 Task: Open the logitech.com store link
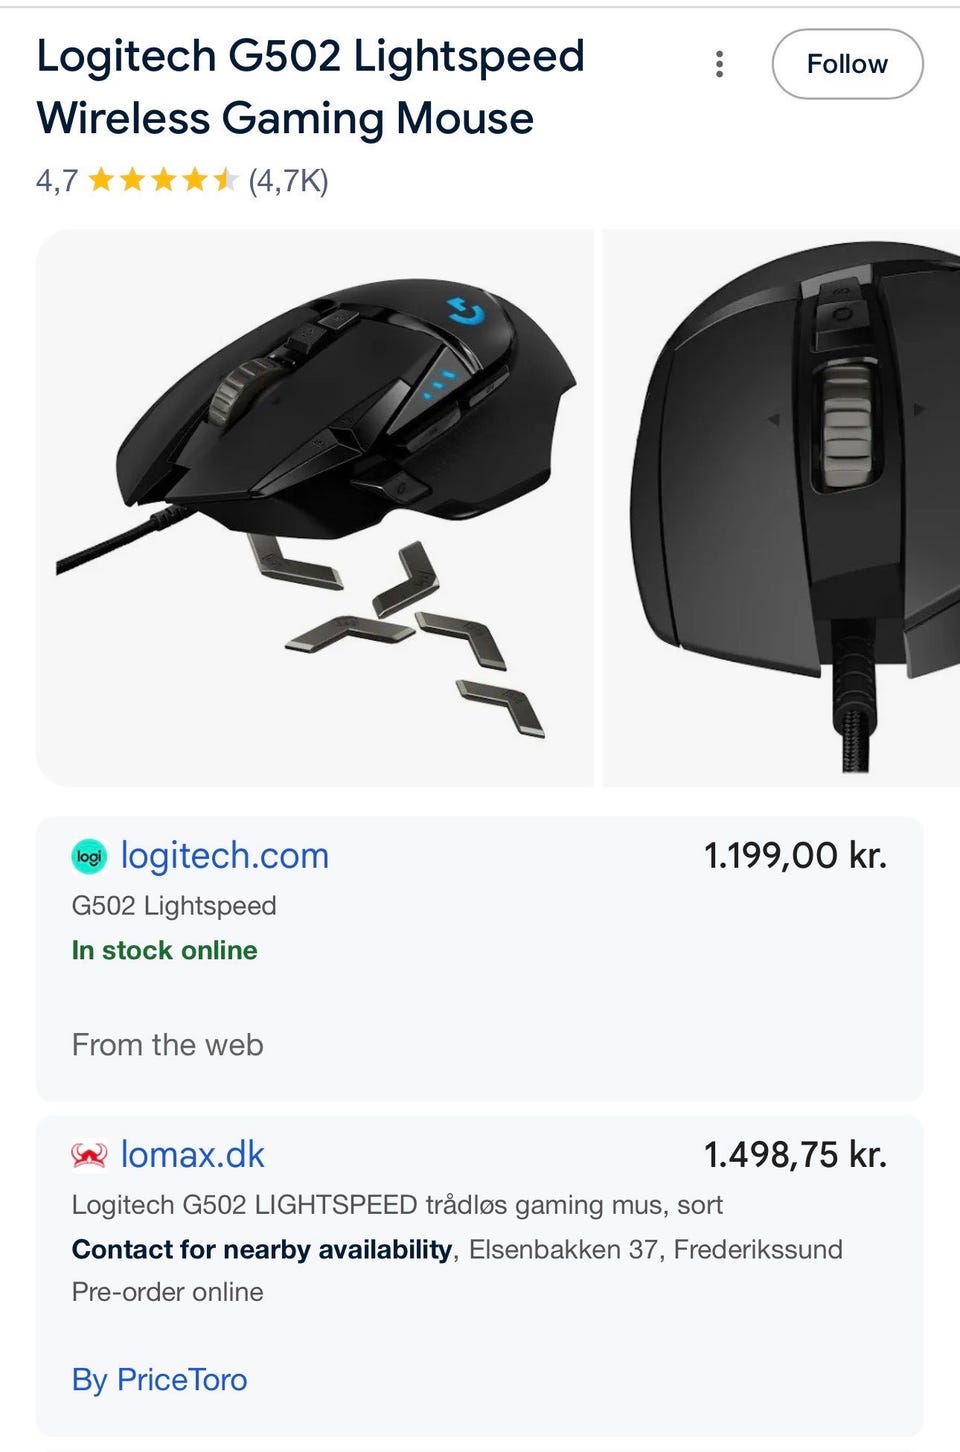tap(224, 855)
